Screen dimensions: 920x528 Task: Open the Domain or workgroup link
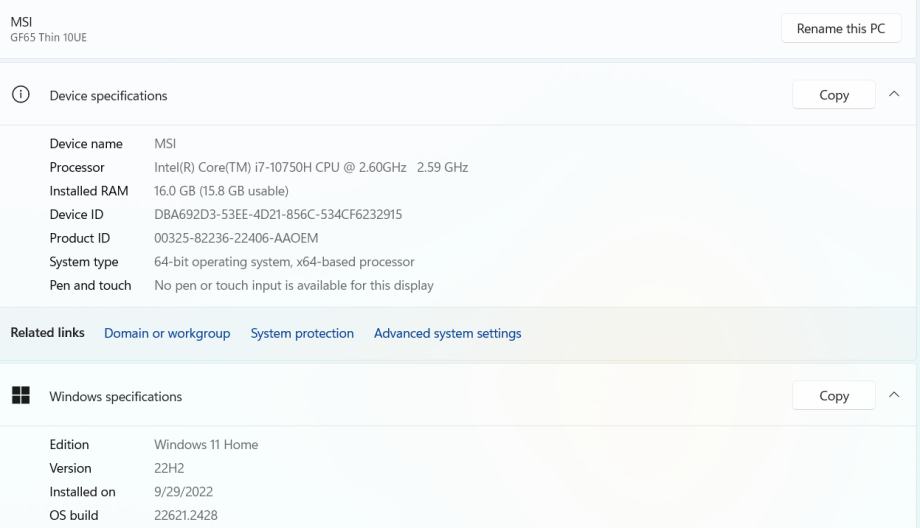coord(167,333)
